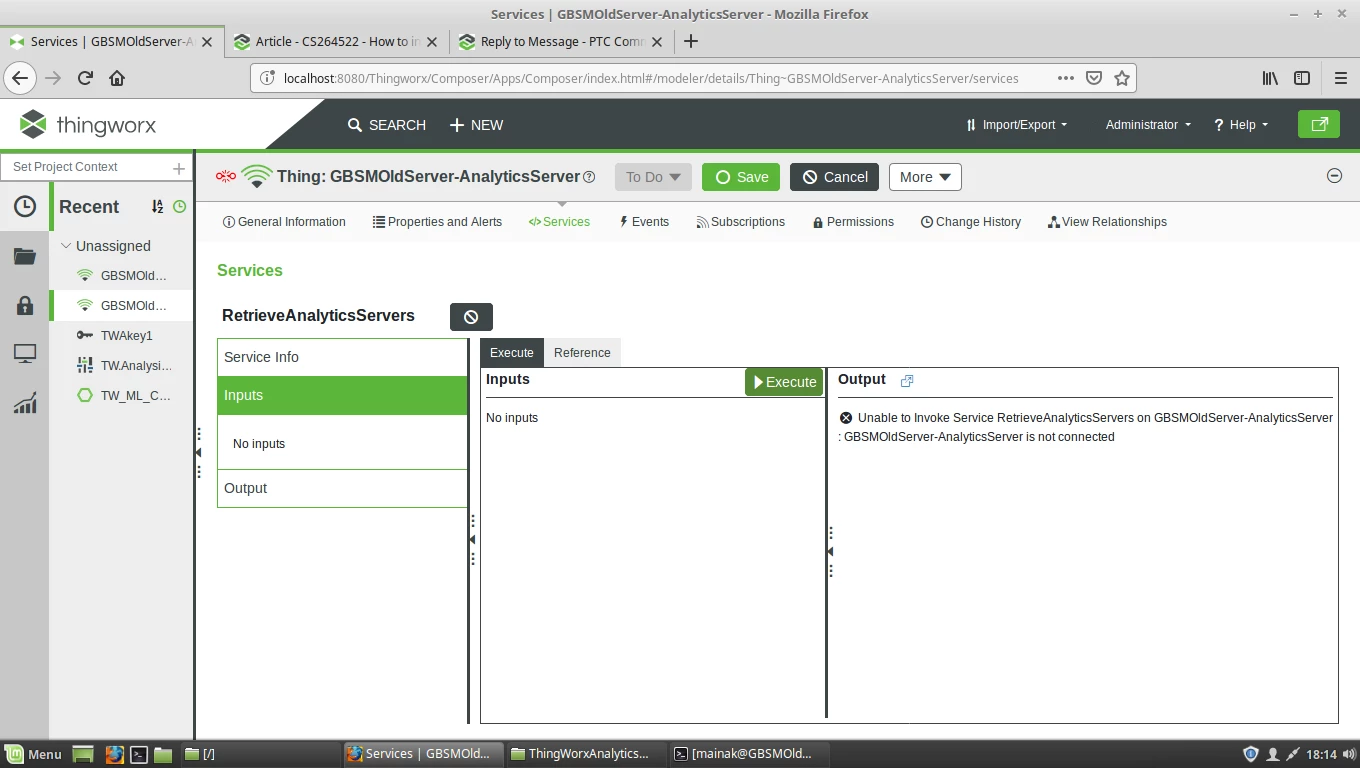Screen dimensions: 1360x768
Task: Click the Cancel button
Action: click(x=834, y=177)
